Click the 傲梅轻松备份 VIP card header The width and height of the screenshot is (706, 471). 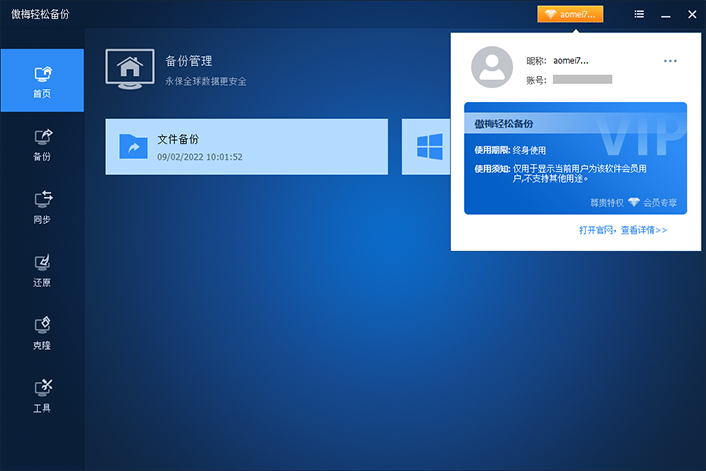(x=575, y=123)
